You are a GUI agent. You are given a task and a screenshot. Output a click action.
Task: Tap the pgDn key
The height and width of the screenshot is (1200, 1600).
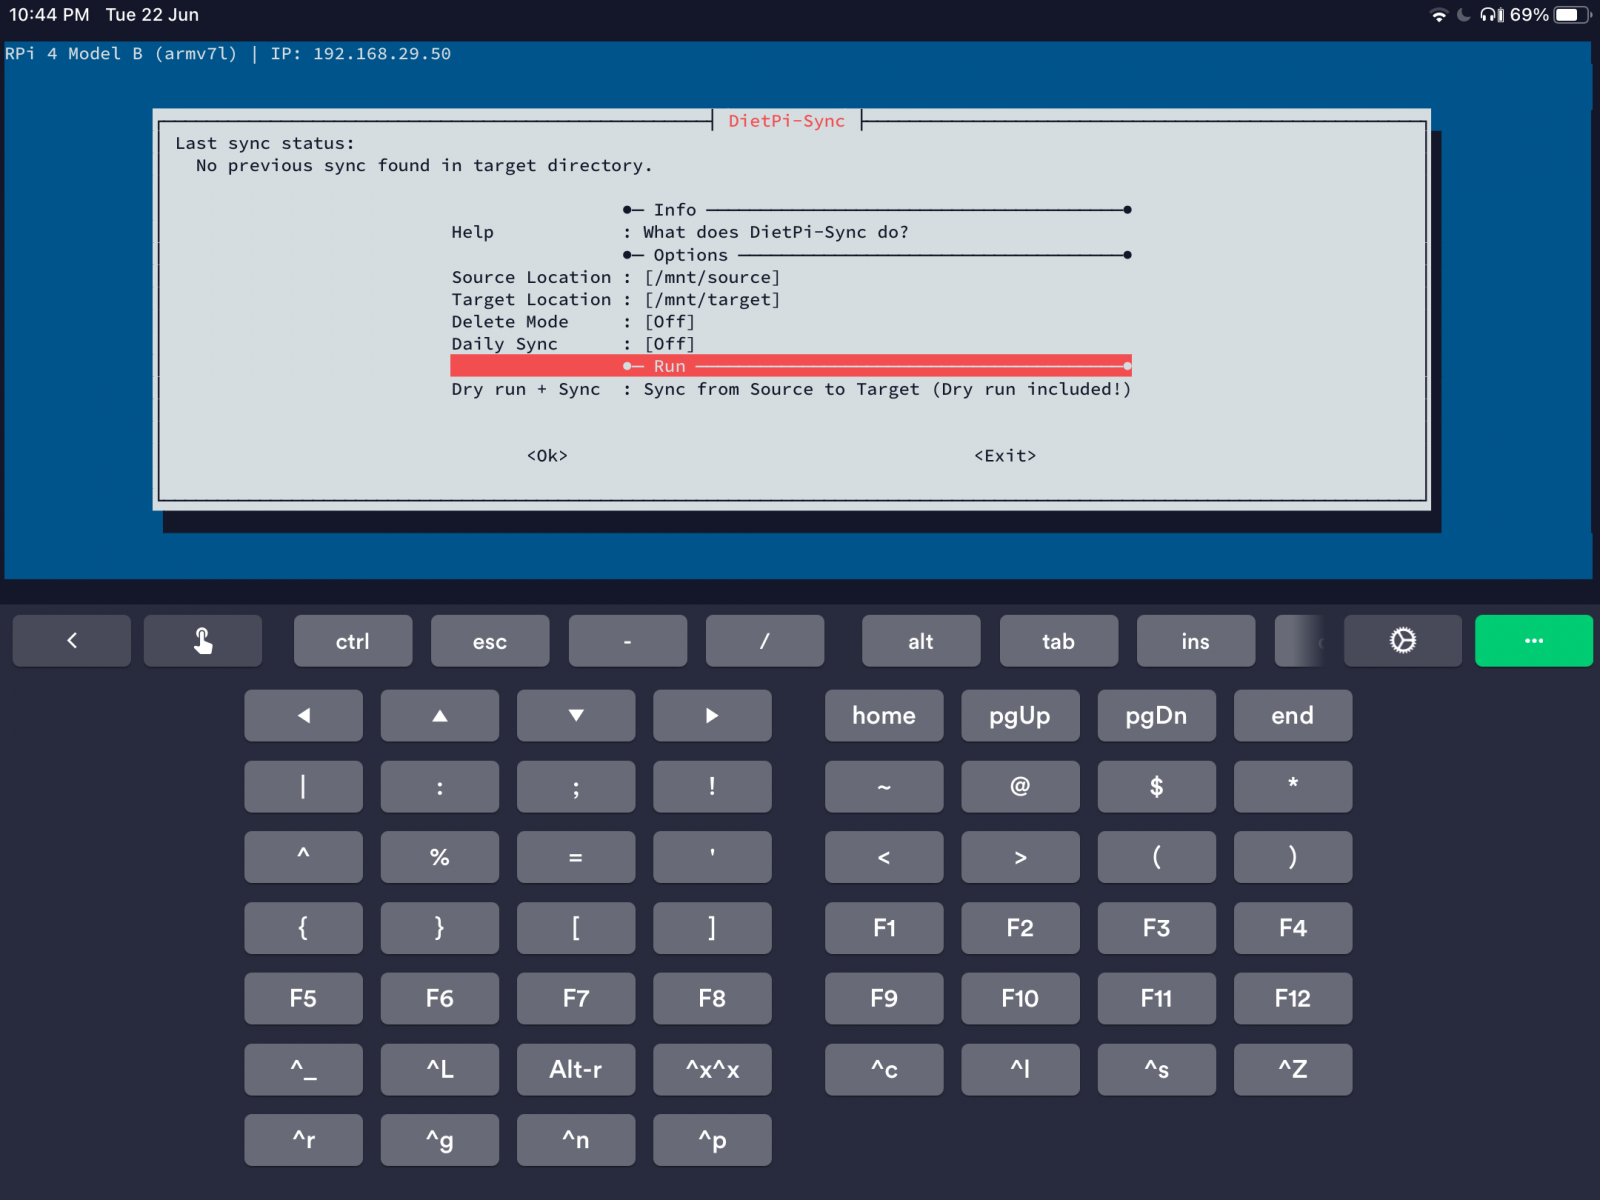click(x=1156, y=716)
